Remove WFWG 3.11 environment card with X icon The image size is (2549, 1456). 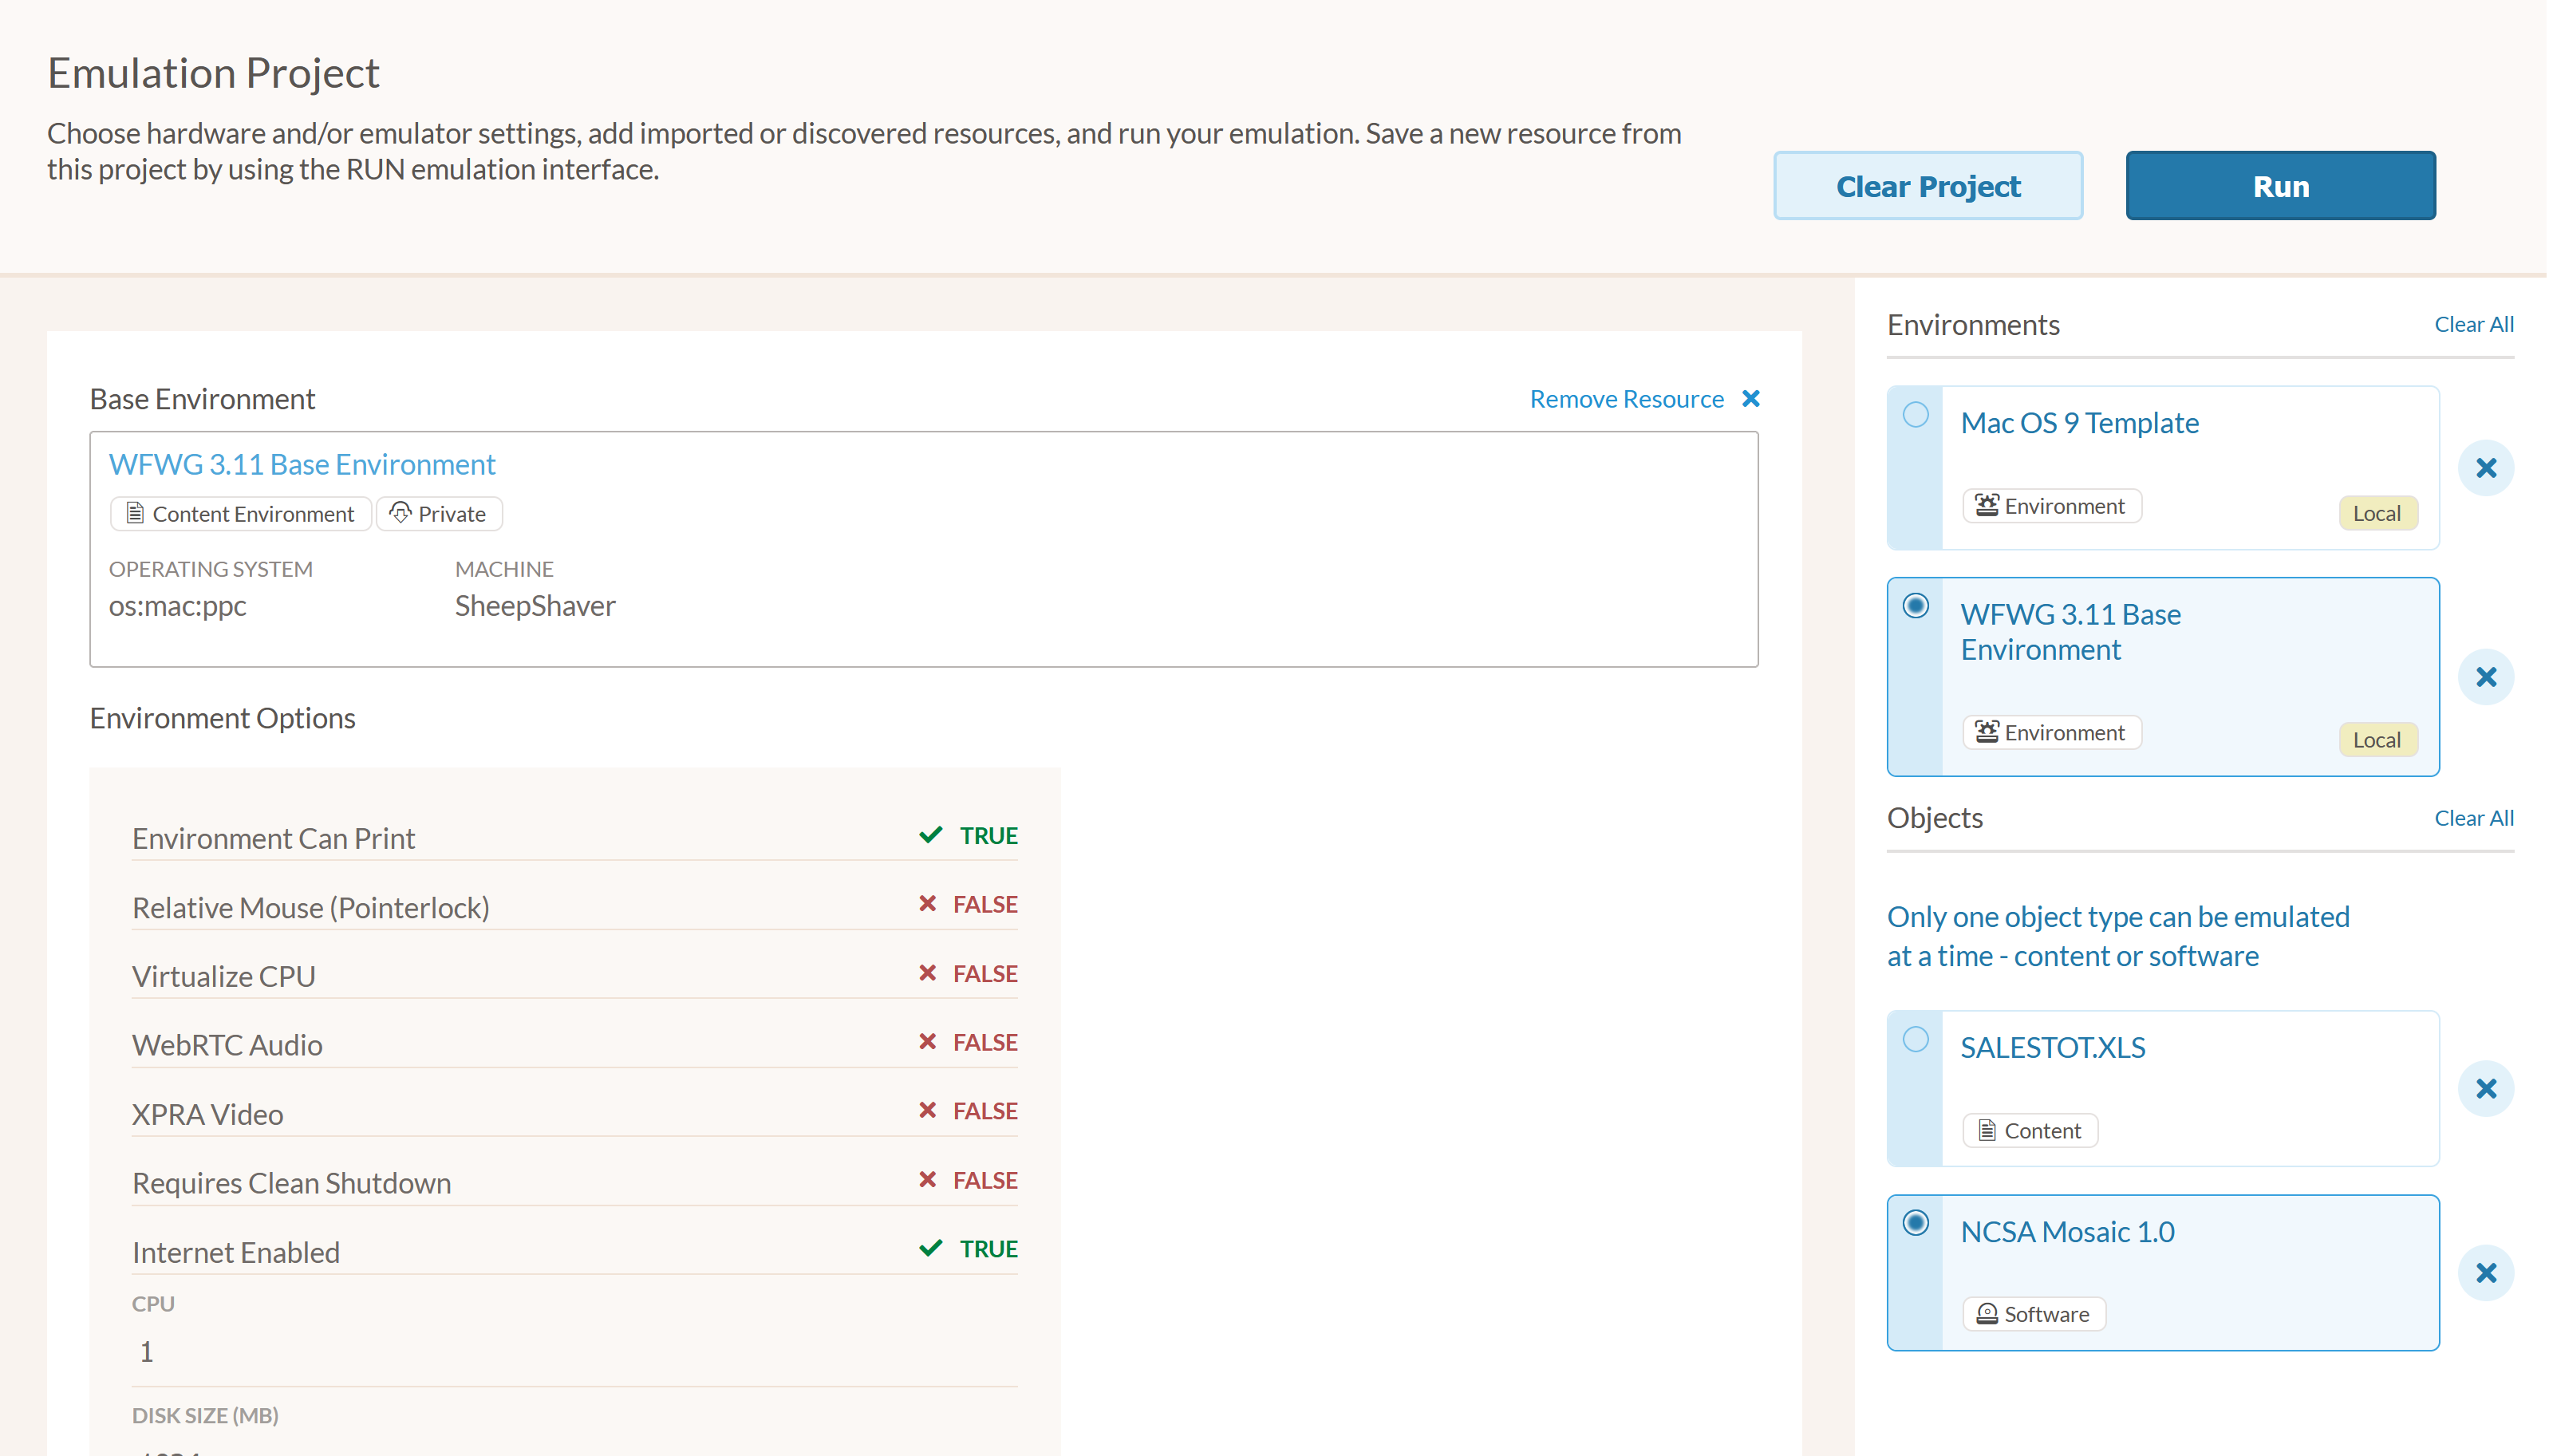click(2485, 677)
